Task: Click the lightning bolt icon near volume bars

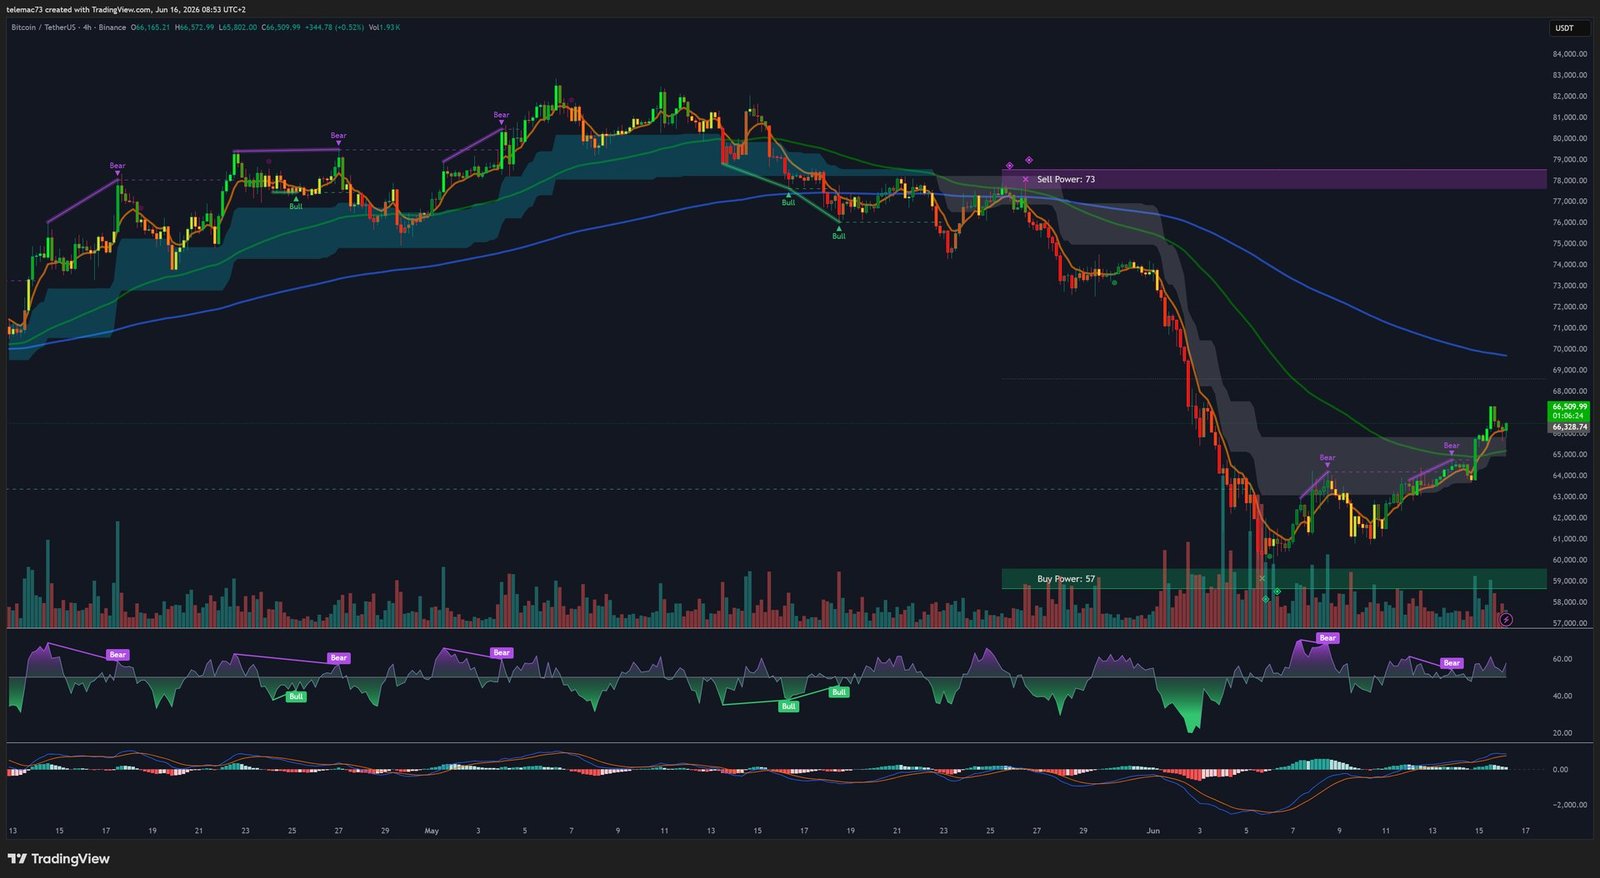Action: tap(1506, 619)
